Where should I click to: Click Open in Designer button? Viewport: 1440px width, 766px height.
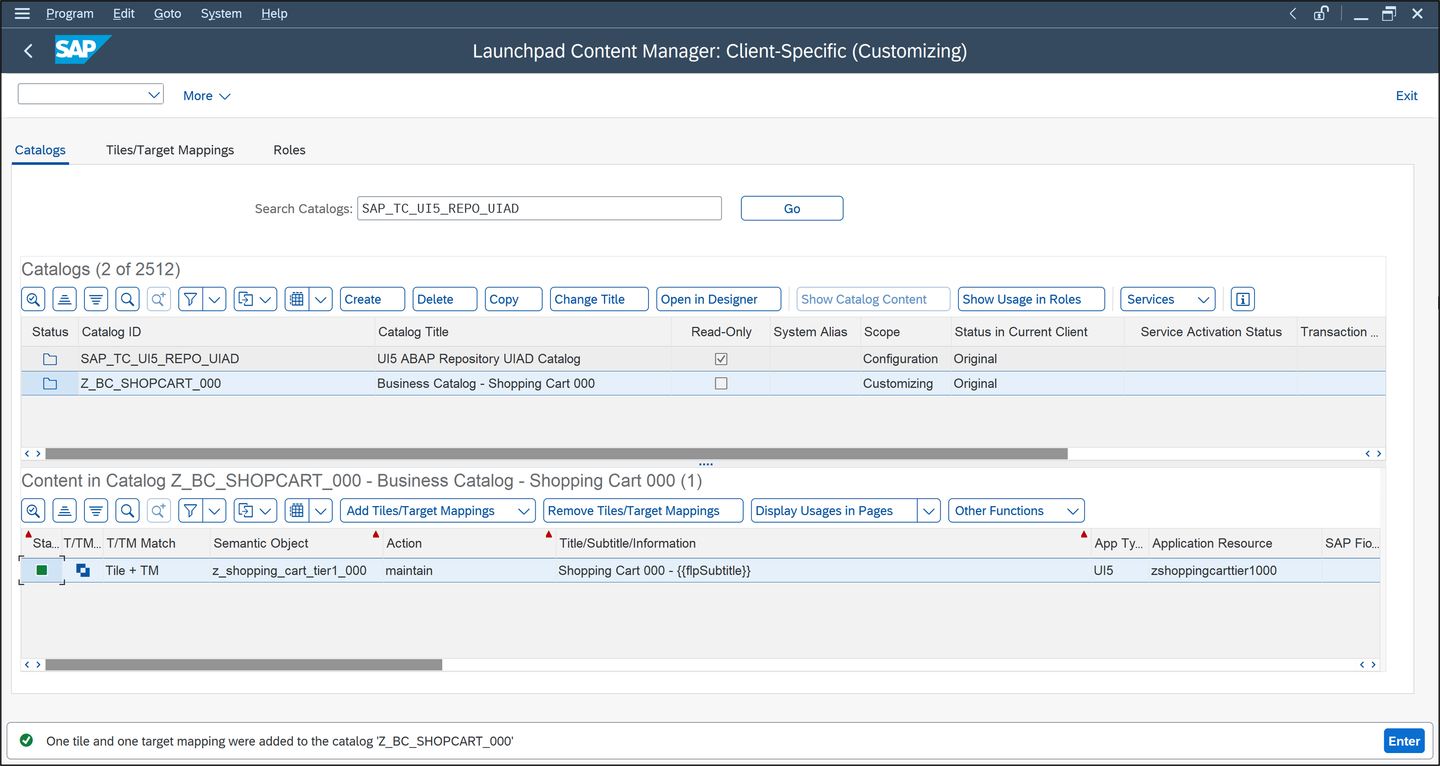pos(720,299)
